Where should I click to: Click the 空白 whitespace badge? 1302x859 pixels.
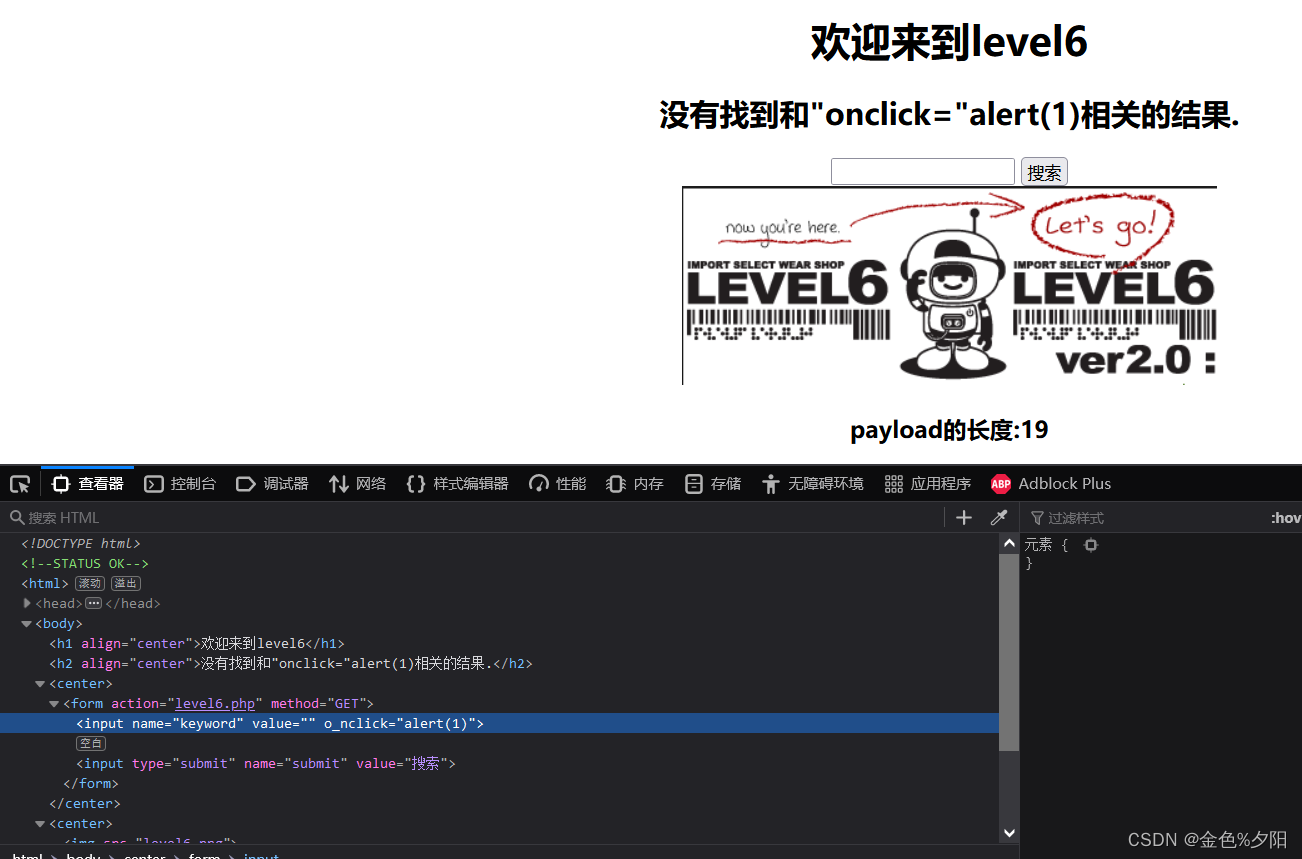pyautogui.click(x=91, y=743)
